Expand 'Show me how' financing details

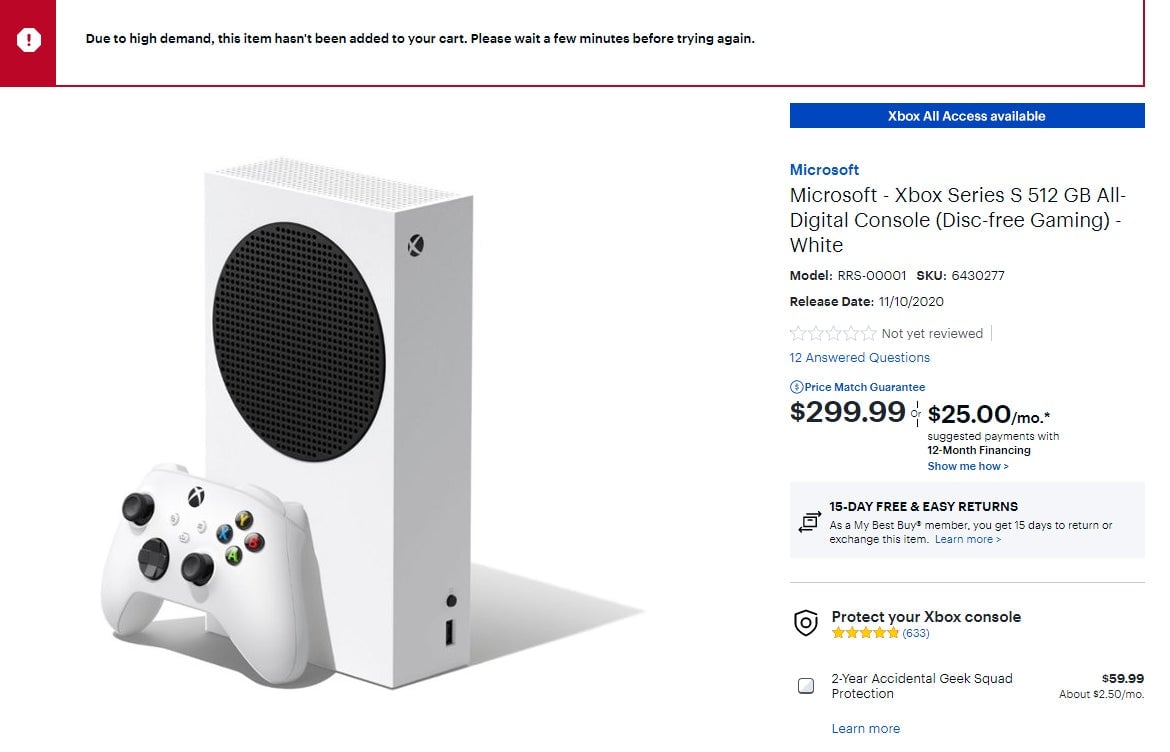pos(967,466)
